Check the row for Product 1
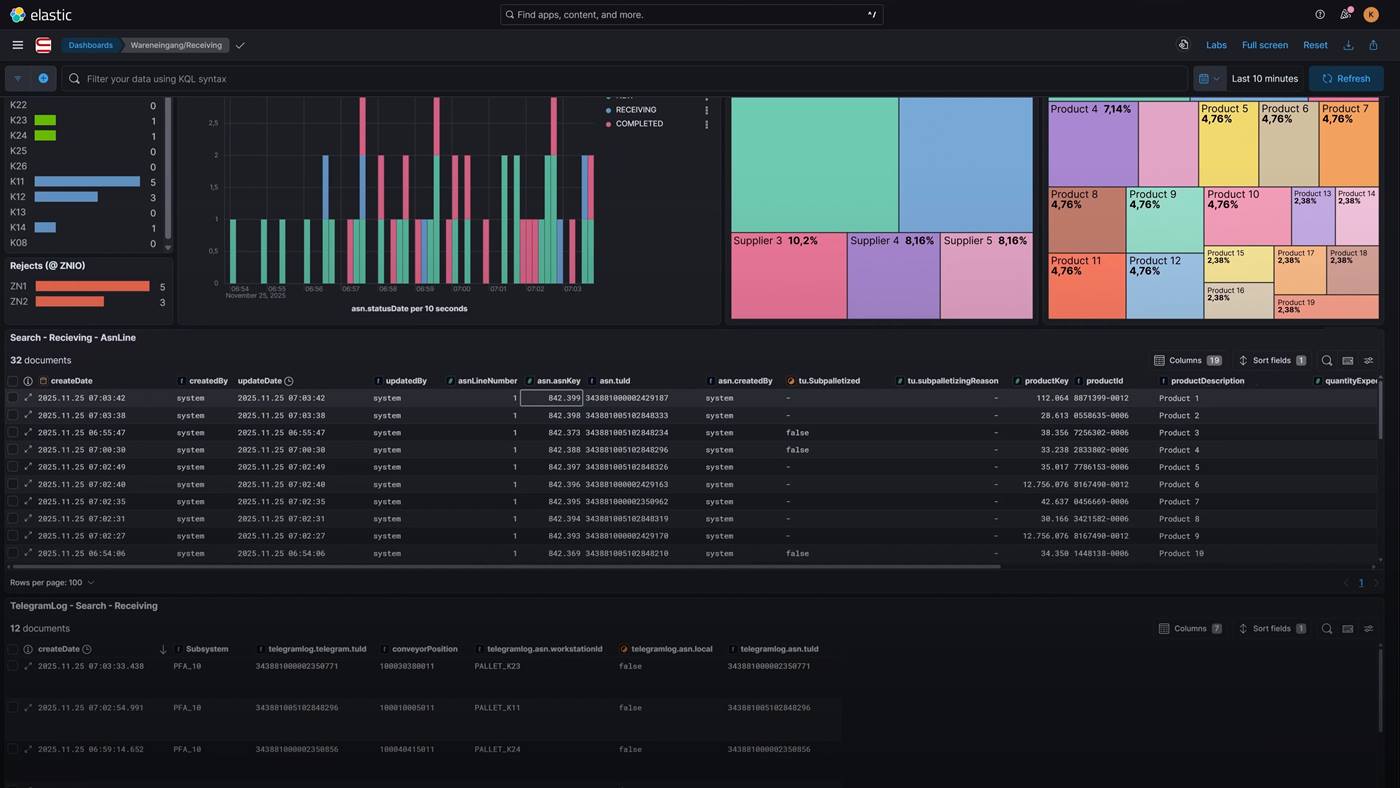Viewport: 1400px width, 788px height. (x=12, y=398)
